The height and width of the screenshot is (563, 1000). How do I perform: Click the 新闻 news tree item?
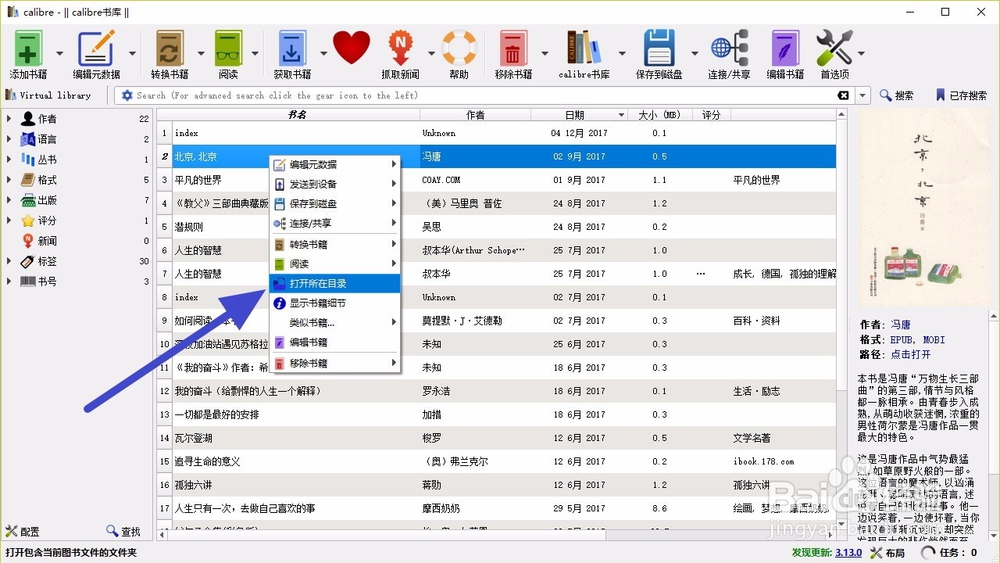tap(47, 240)
